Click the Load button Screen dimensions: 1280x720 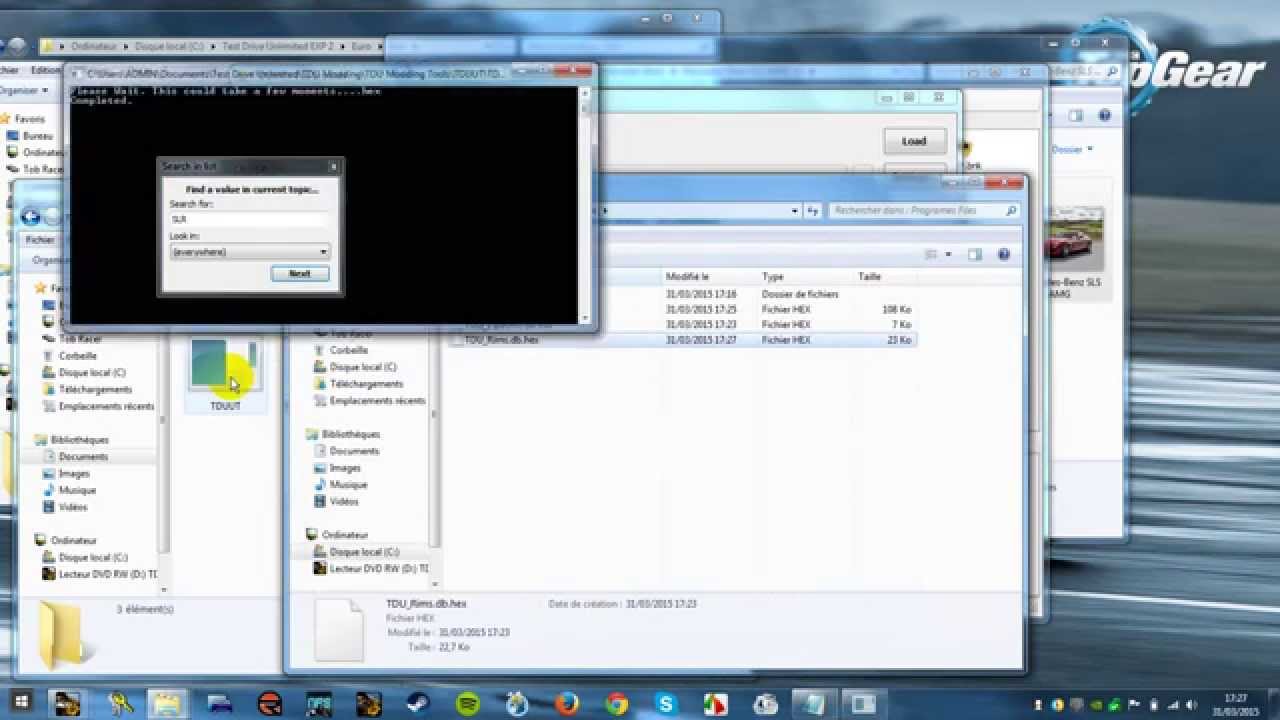tap(914, 141)
